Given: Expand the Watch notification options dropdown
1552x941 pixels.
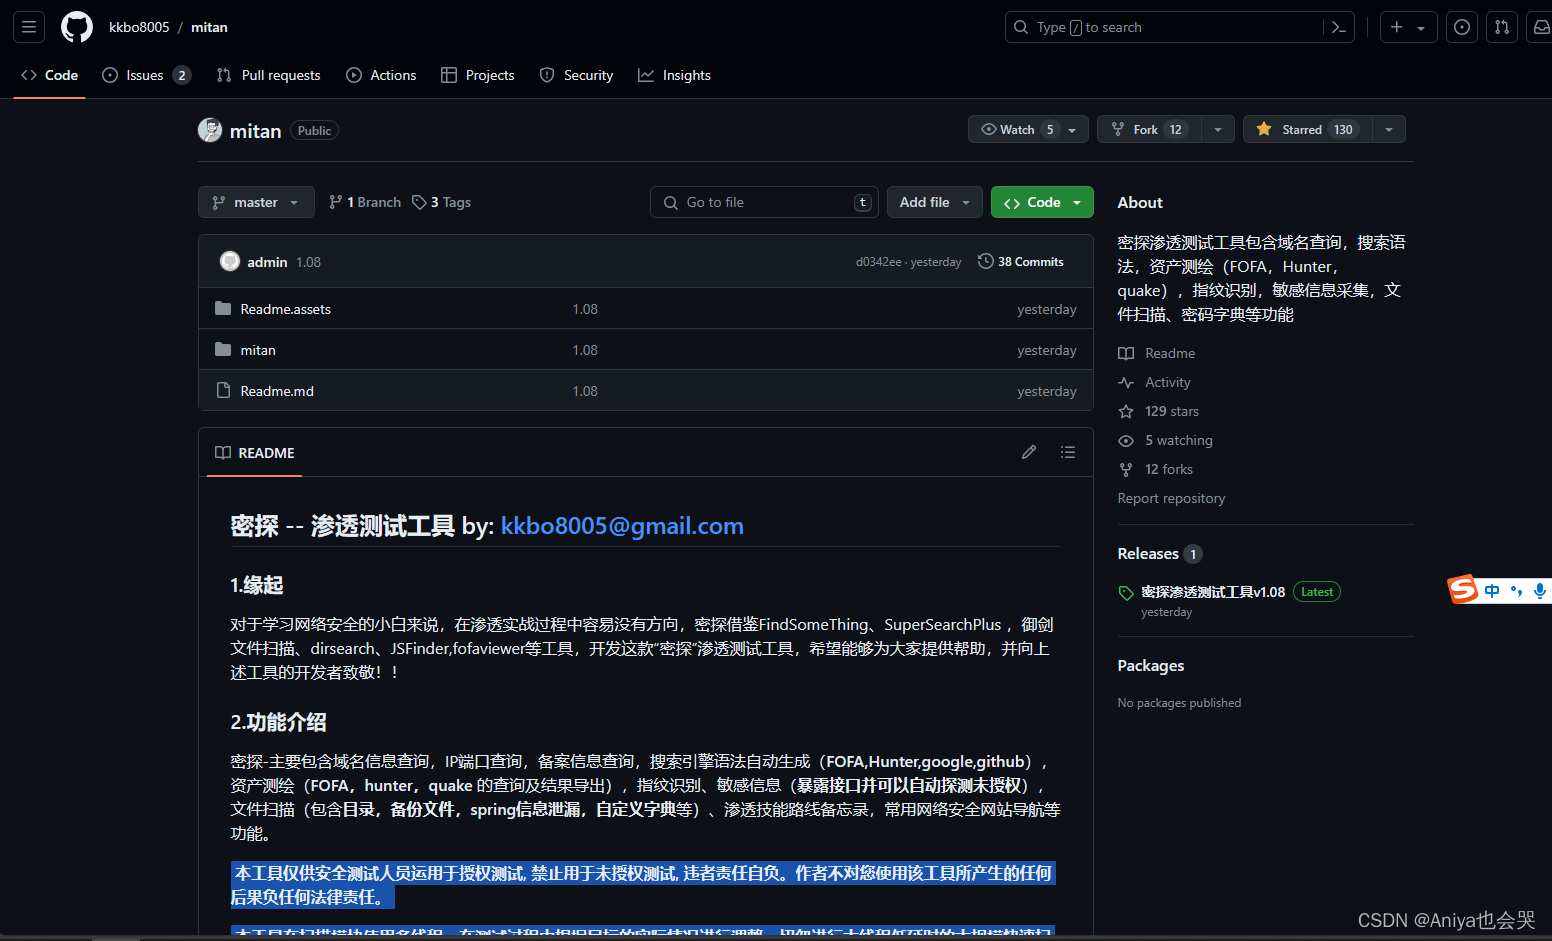Looking at the screenshot, I should [1073, 129].
